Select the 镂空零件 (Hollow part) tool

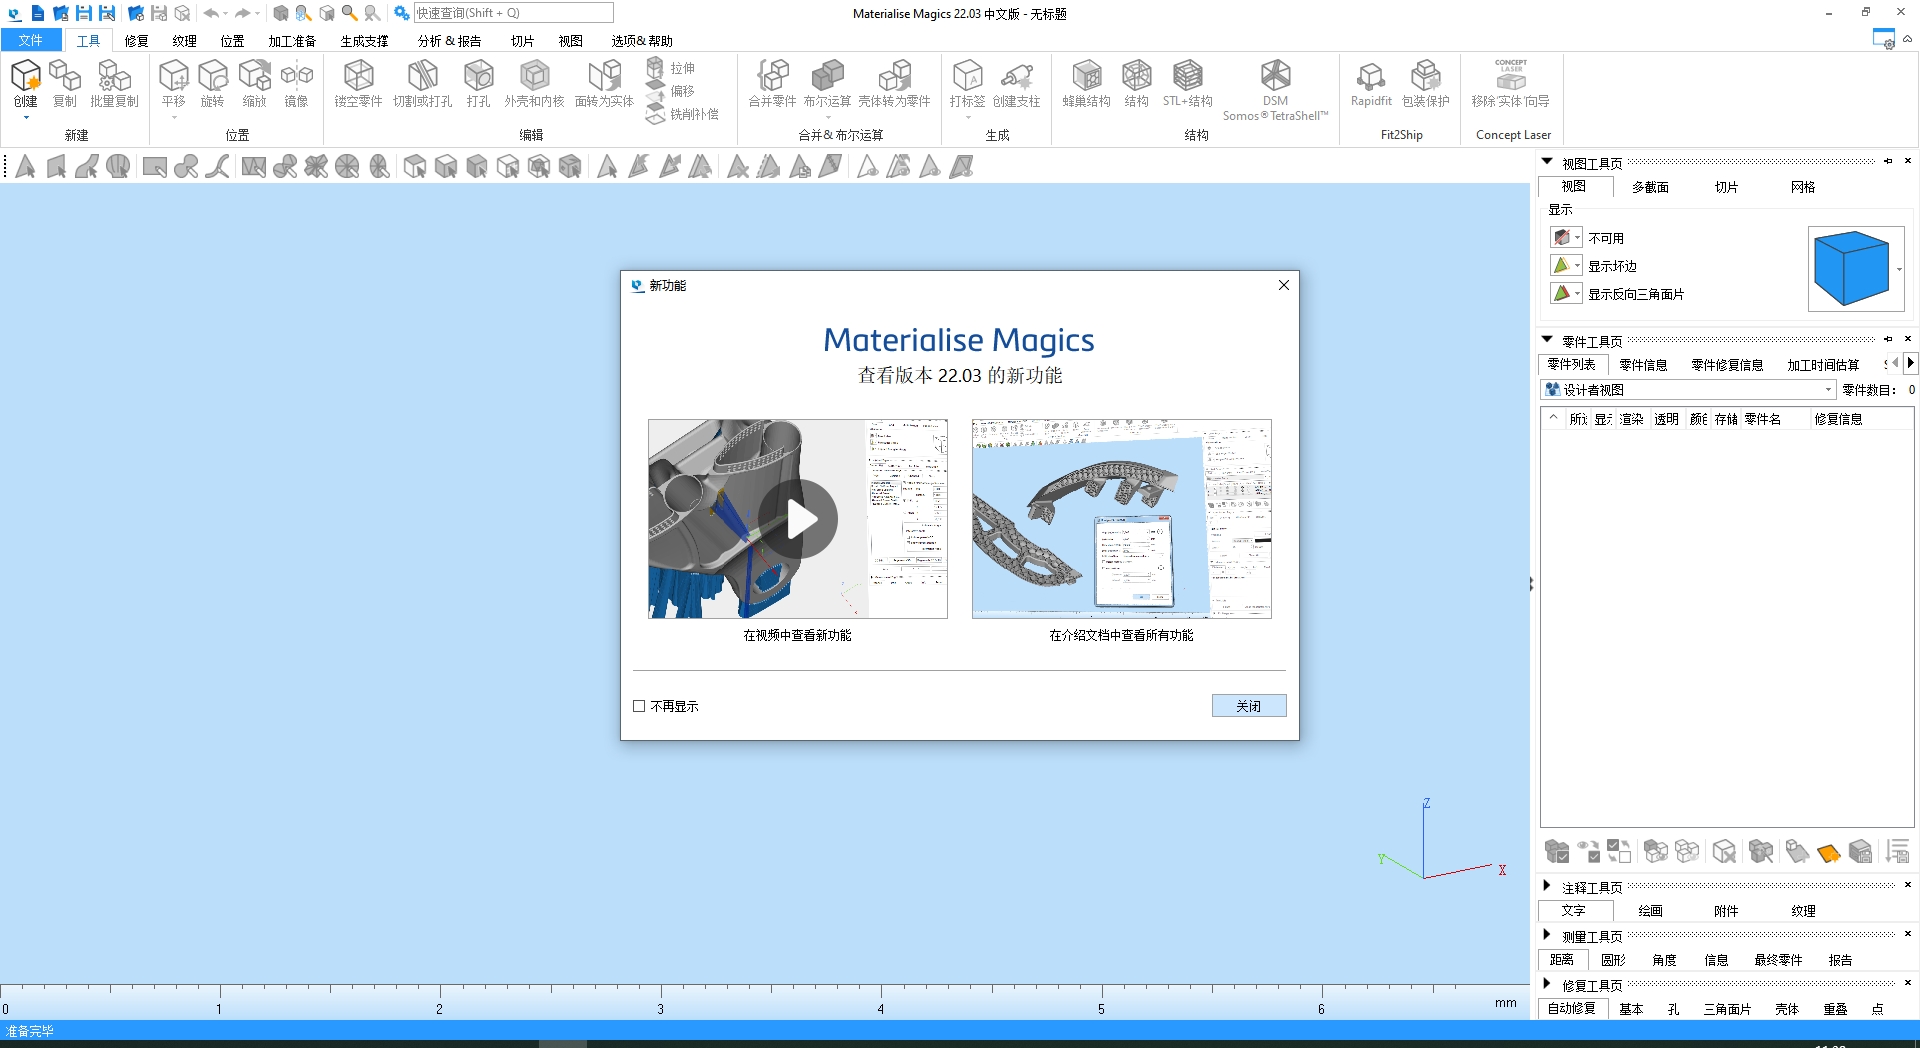click(x=357, y=85)
